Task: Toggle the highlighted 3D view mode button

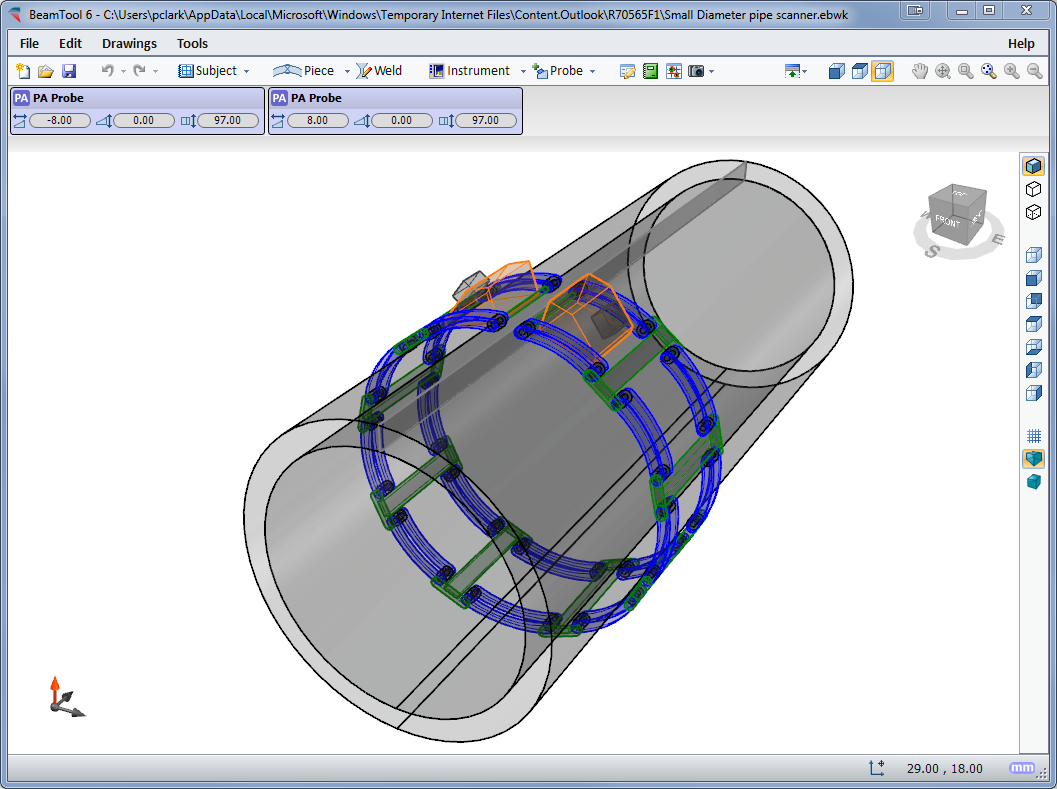Action: pos(882,71)
